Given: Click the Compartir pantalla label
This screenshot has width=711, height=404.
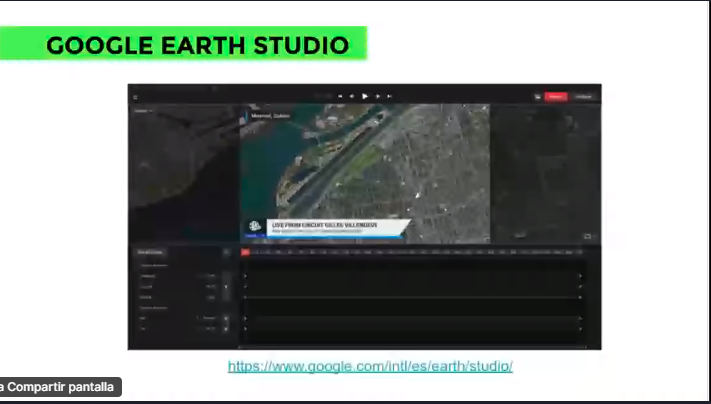Looking at the screenshot, I should 60,387.
